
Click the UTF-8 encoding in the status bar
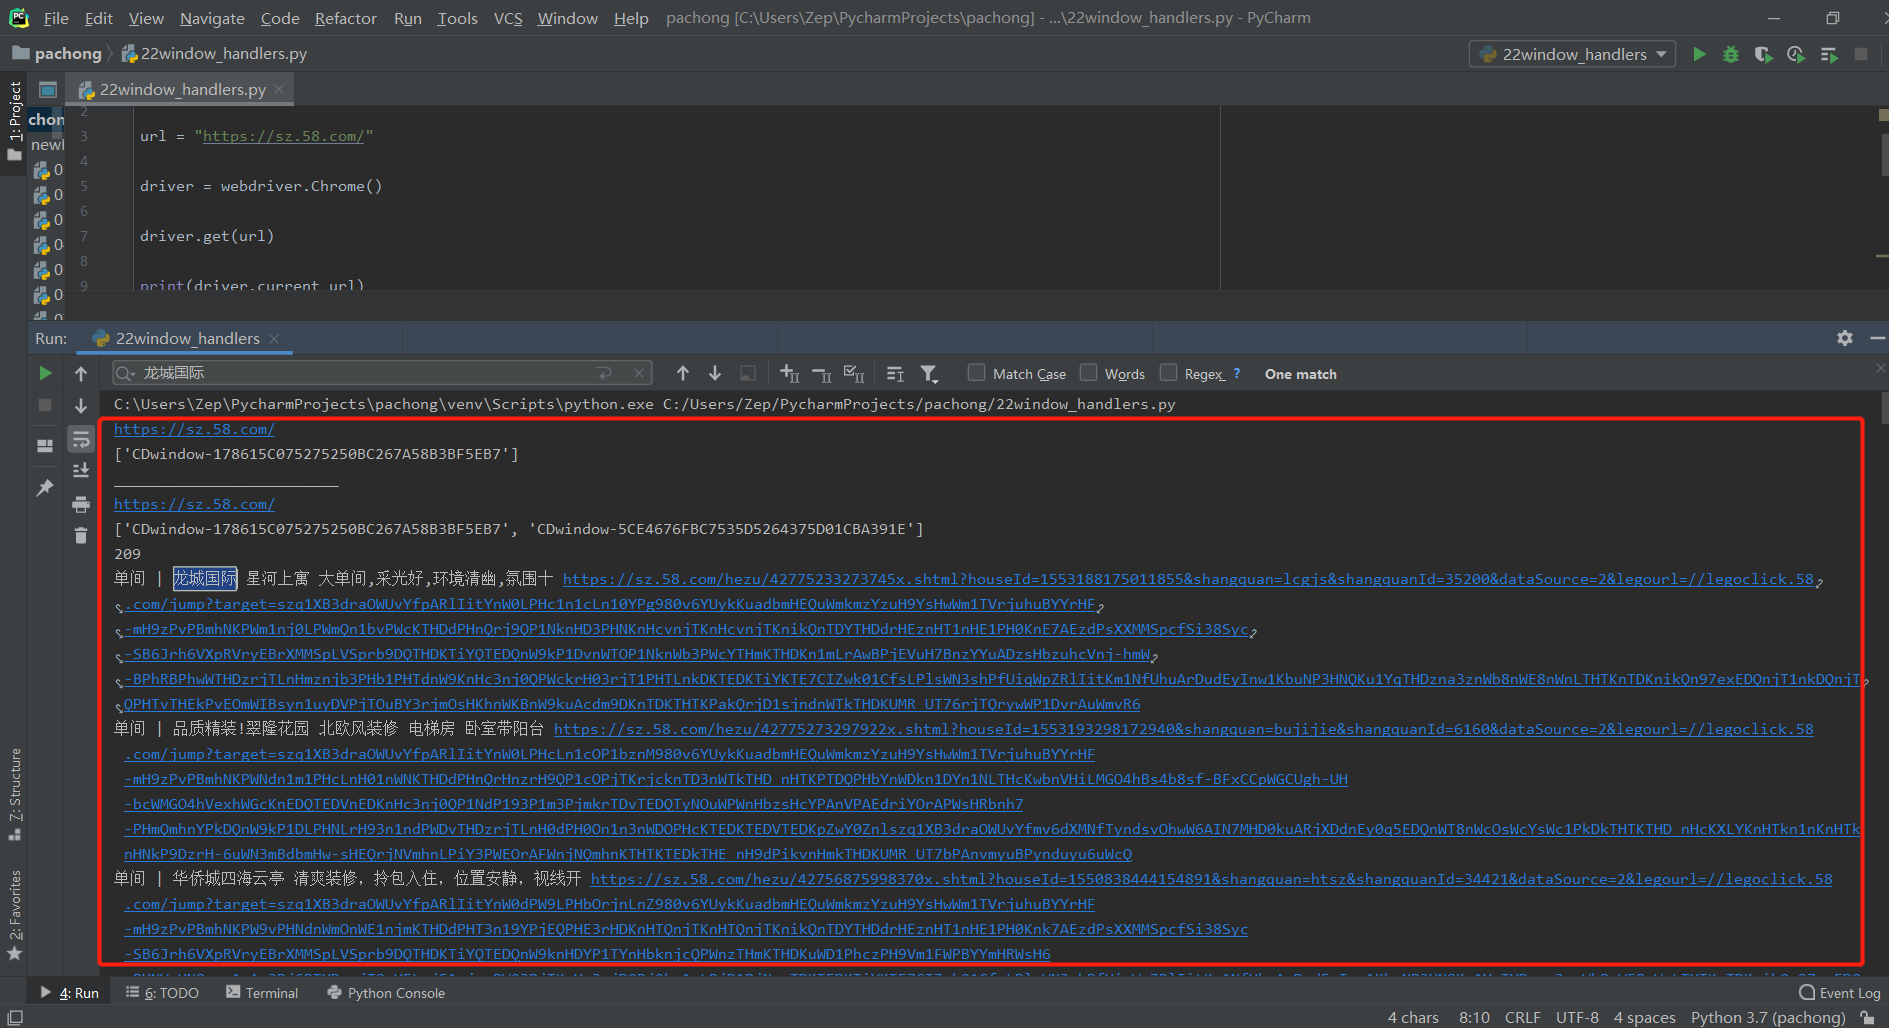coord(1577,1017)
